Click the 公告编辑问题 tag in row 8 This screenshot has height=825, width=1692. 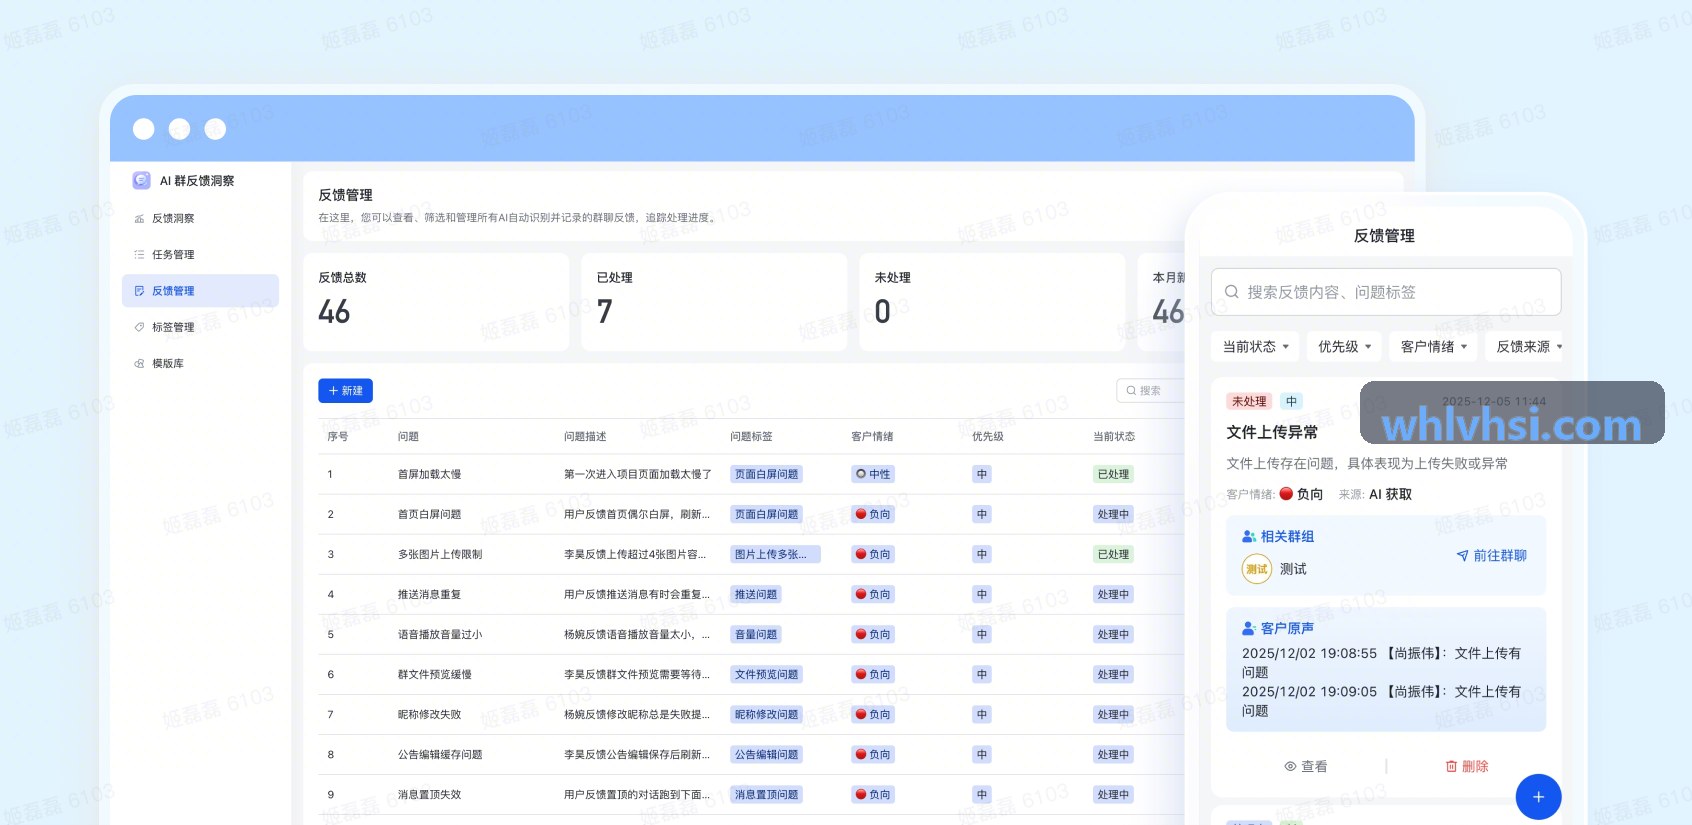click(x=767, y=754)
